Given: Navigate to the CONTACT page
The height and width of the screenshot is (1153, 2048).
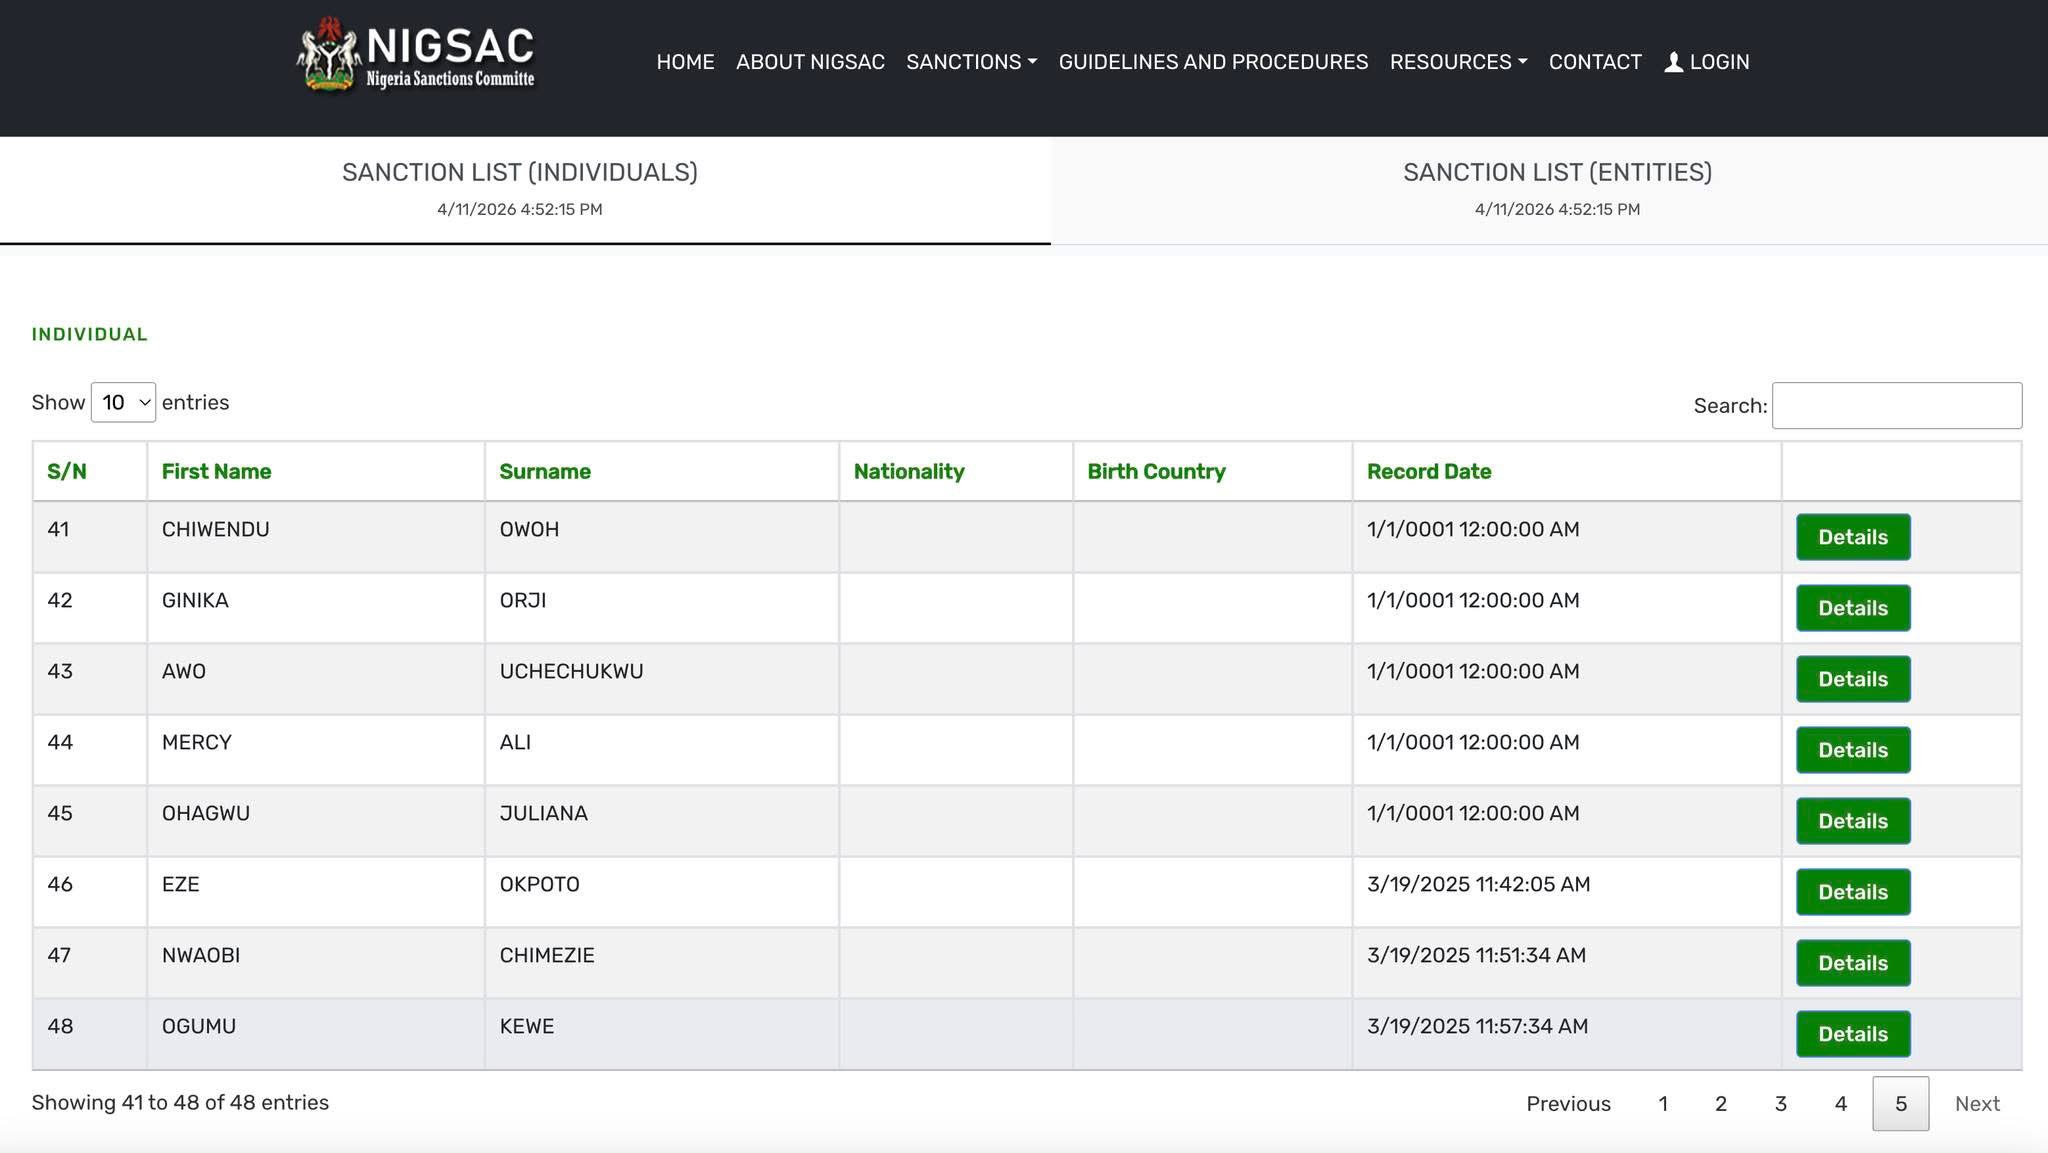Looking at the screenshot, I should pyautogui.click(x=1595, y=62).
